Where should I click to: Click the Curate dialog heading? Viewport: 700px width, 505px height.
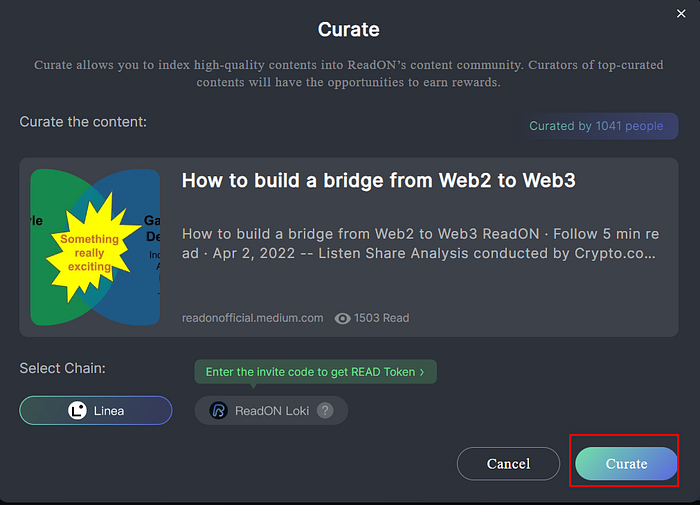point(349,29)
